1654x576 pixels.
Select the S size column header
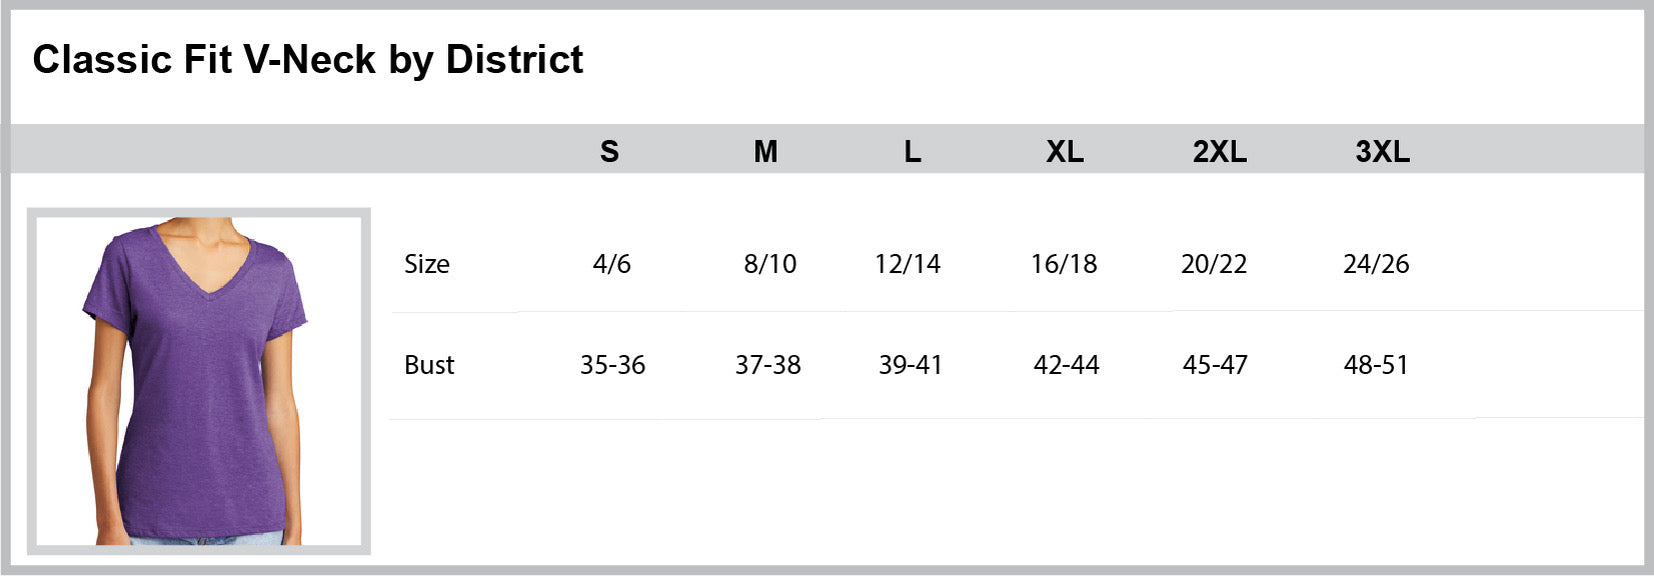coord(609,151)
